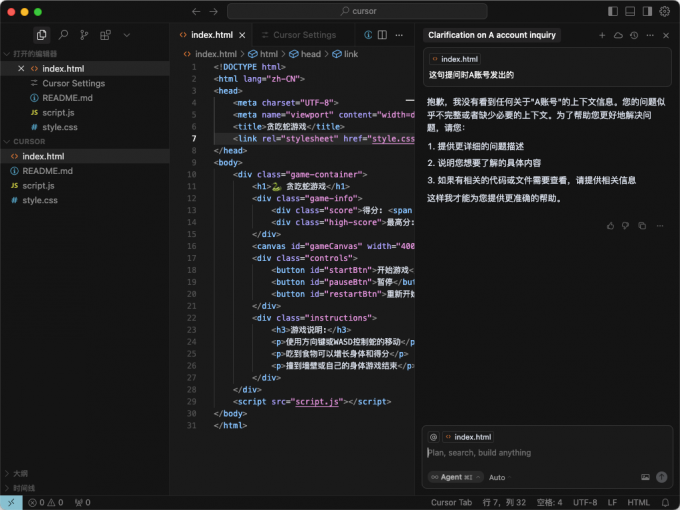Open the Auto model dropdown
The width and height of the screenshot is (680, 510).
(500, 477)
